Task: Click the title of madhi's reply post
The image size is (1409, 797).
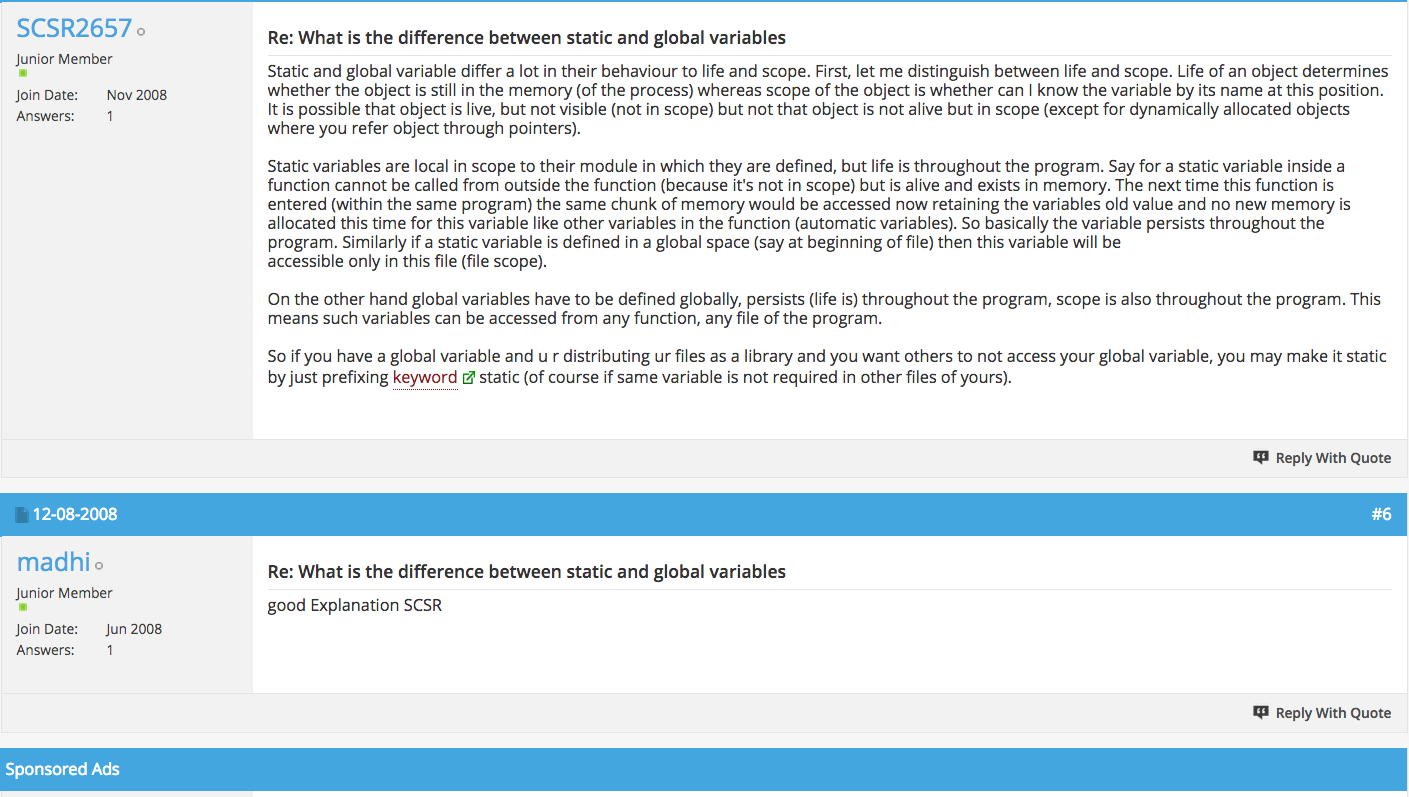Action: pyautogui.click(x=527, y=572)
